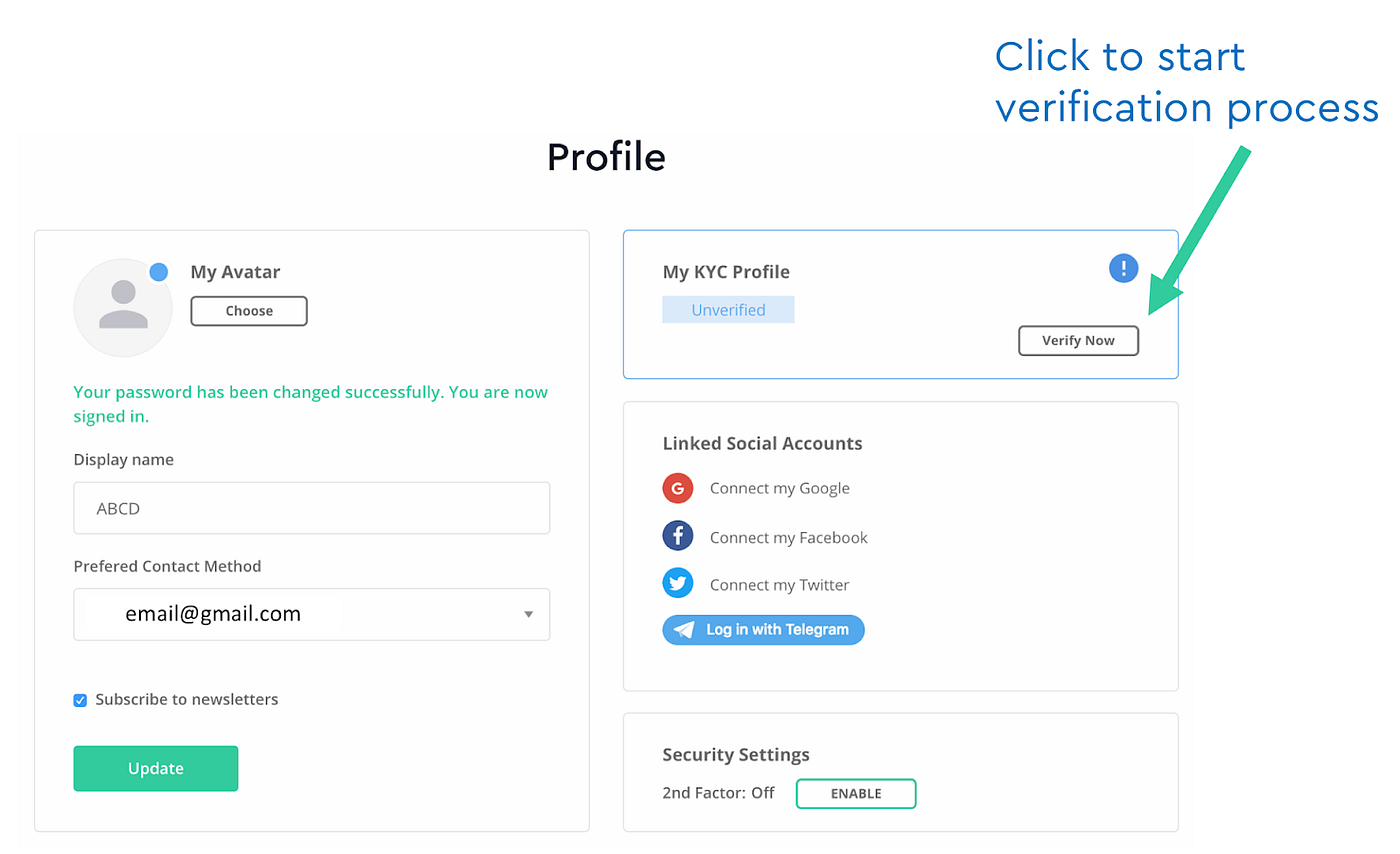Click the avatar placeholder image
The width and height of the screenshot is (1400, 854).
tap(123, 307)
